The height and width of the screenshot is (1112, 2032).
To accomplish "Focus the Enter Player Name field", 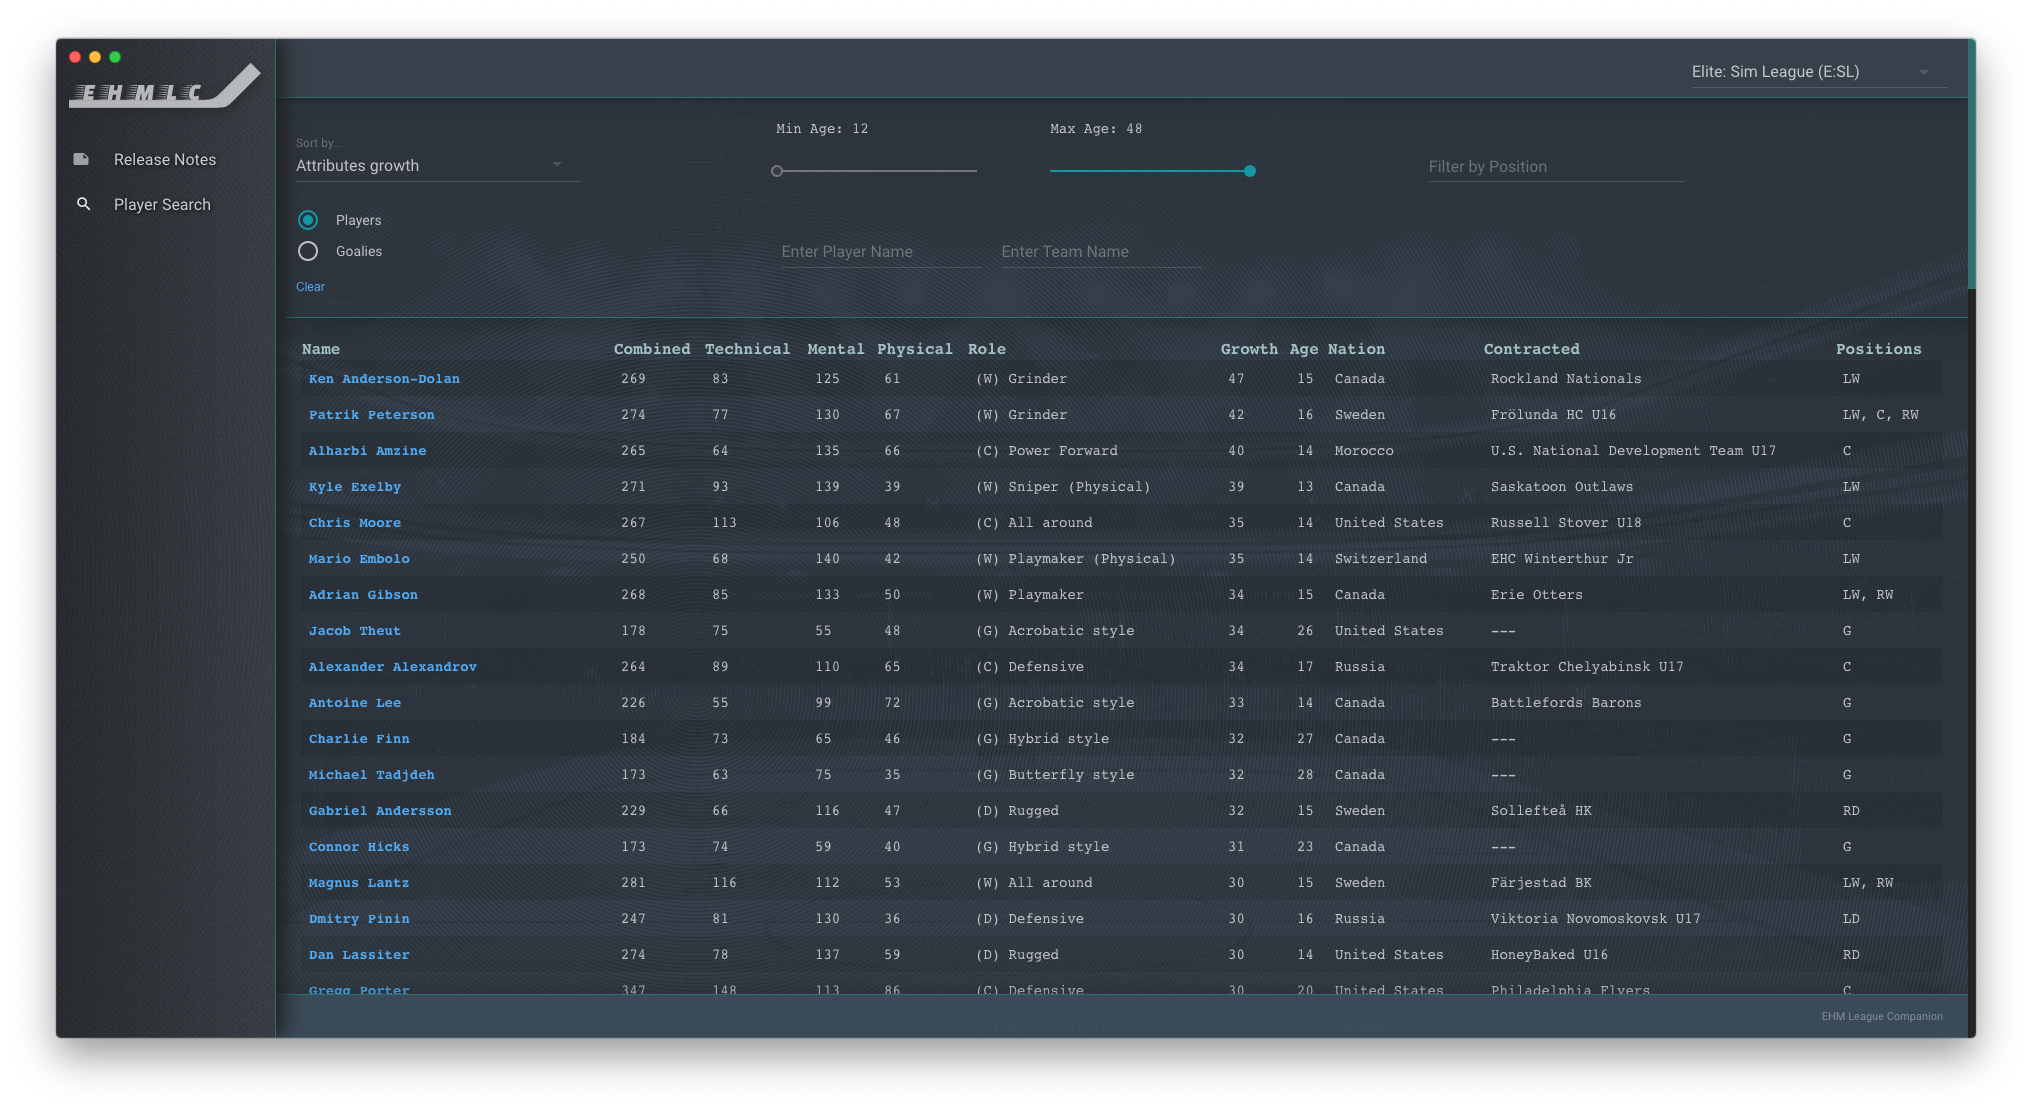I will point(880,252).
